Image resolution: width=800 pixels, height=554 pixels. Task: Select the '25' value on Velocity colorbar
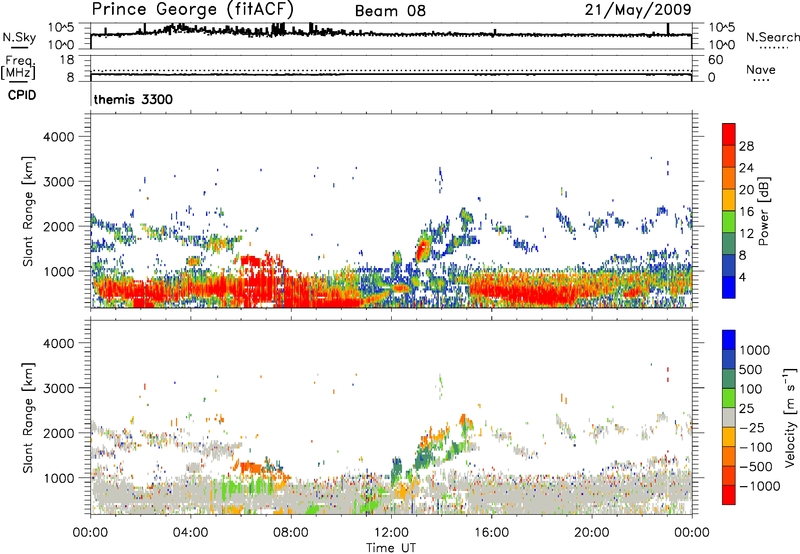pyautogui.click(x=747, y=409)
